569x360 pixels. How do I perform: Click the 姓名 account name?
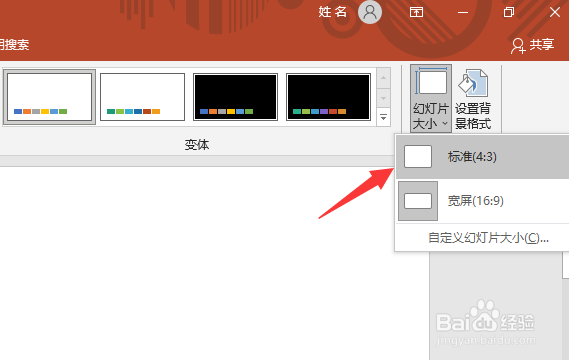(332, 12)
